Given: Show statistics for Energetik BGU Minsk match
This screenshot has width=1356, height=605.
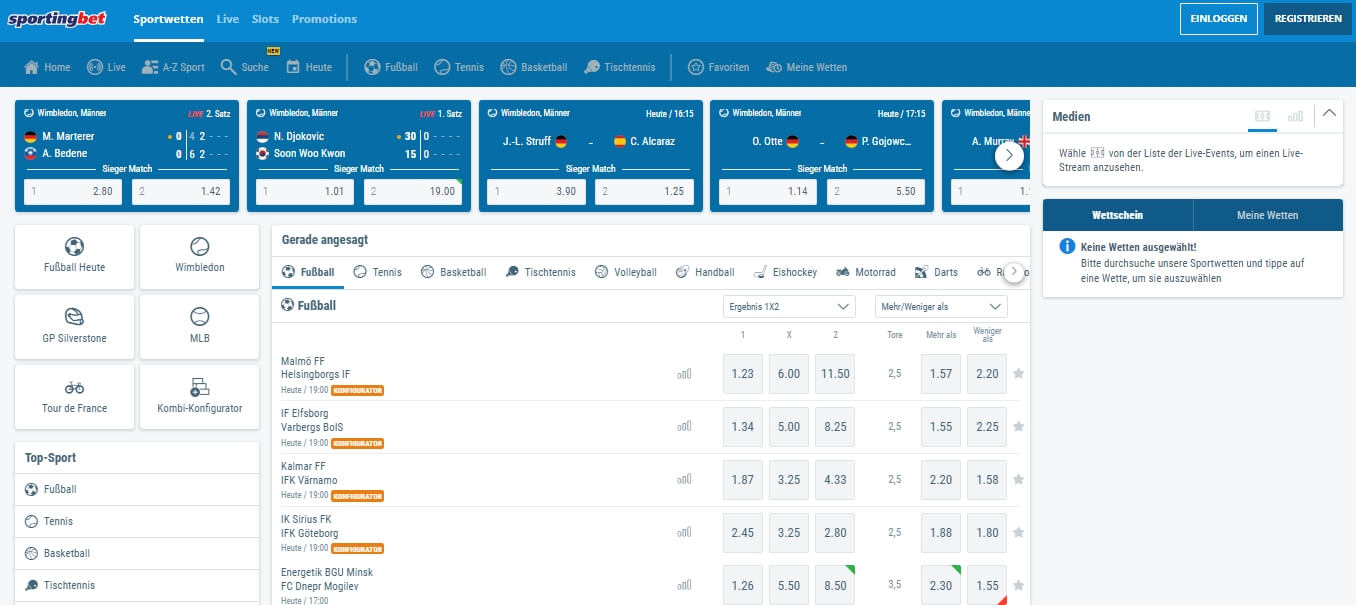Looking at the screenshot, I should pyautogui.click(x=684, y=585).
